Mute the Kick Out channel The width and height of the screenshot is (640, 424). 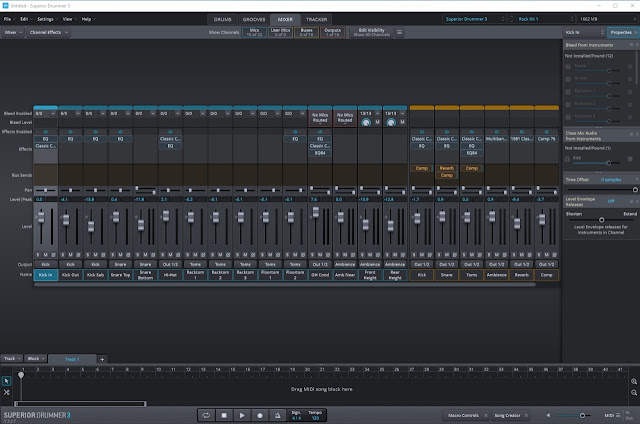71,255
